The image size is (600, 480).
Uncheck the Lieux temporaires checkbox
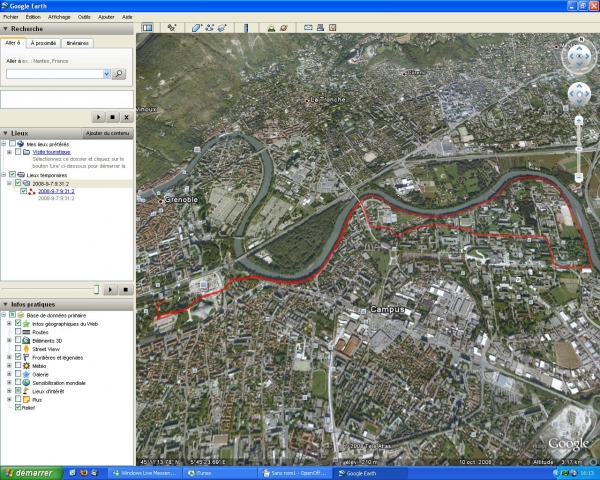tap(12, 175)
